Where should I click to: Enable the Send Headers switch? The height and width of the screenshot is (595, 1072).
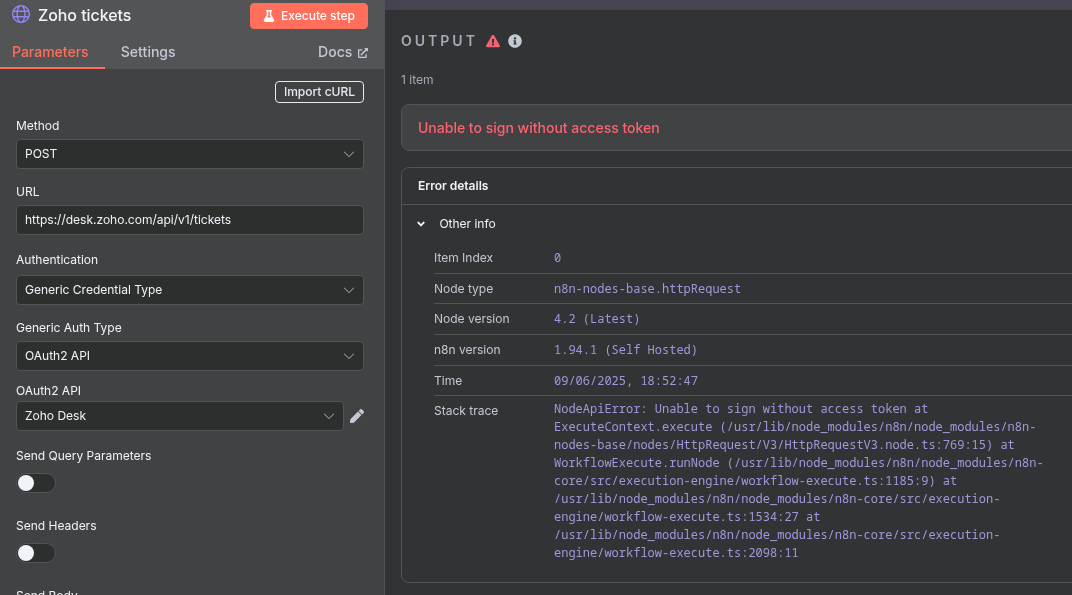[36, 553]
